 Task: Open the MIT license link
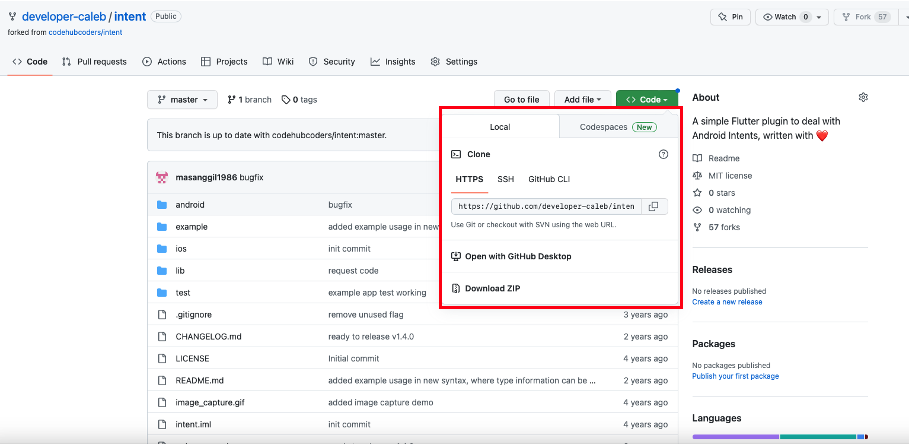722,176
